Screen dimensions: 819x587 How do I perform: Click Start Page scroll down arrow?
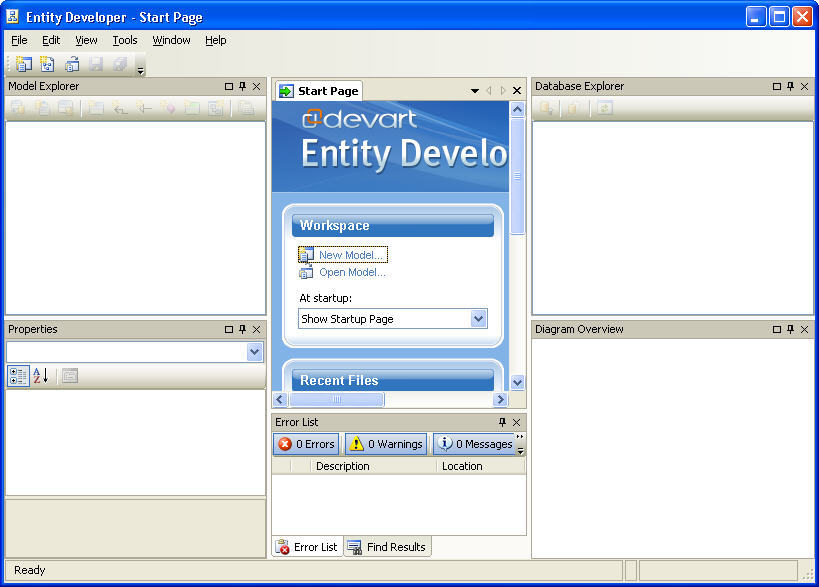517,382
